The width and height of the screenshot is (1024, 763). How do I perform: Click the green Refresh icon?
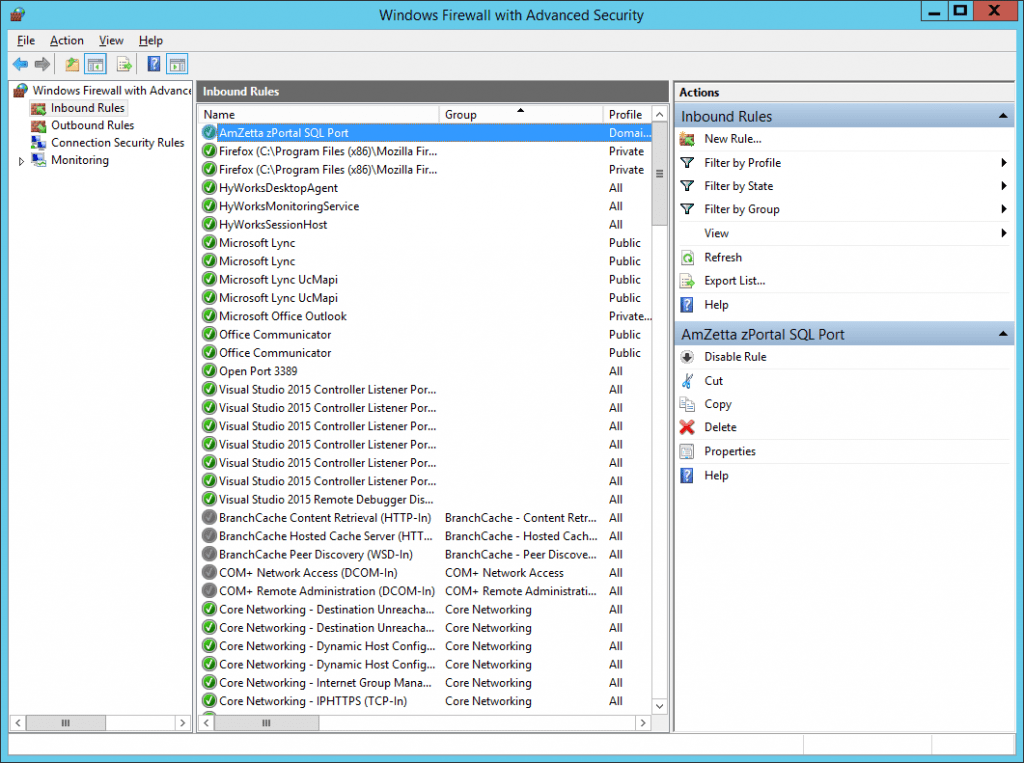pyautogui.click(x=687, y=257)
